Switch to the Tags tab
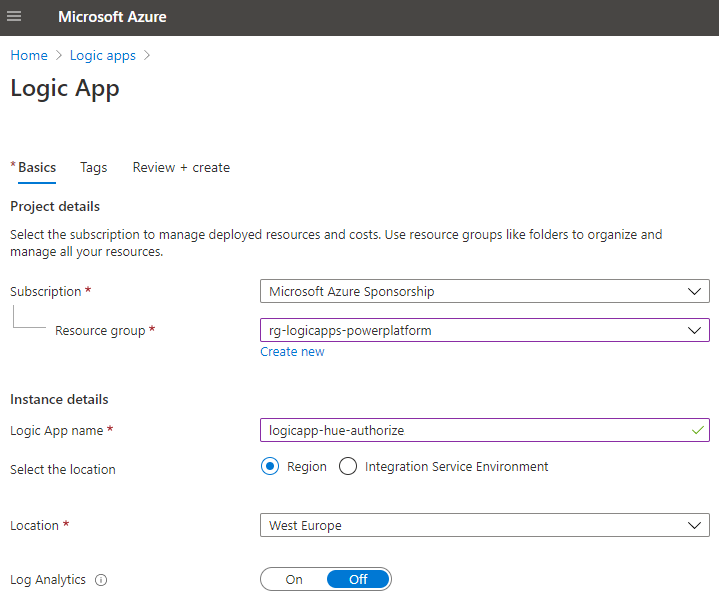719x603 pixels. [x=94, y=167]
